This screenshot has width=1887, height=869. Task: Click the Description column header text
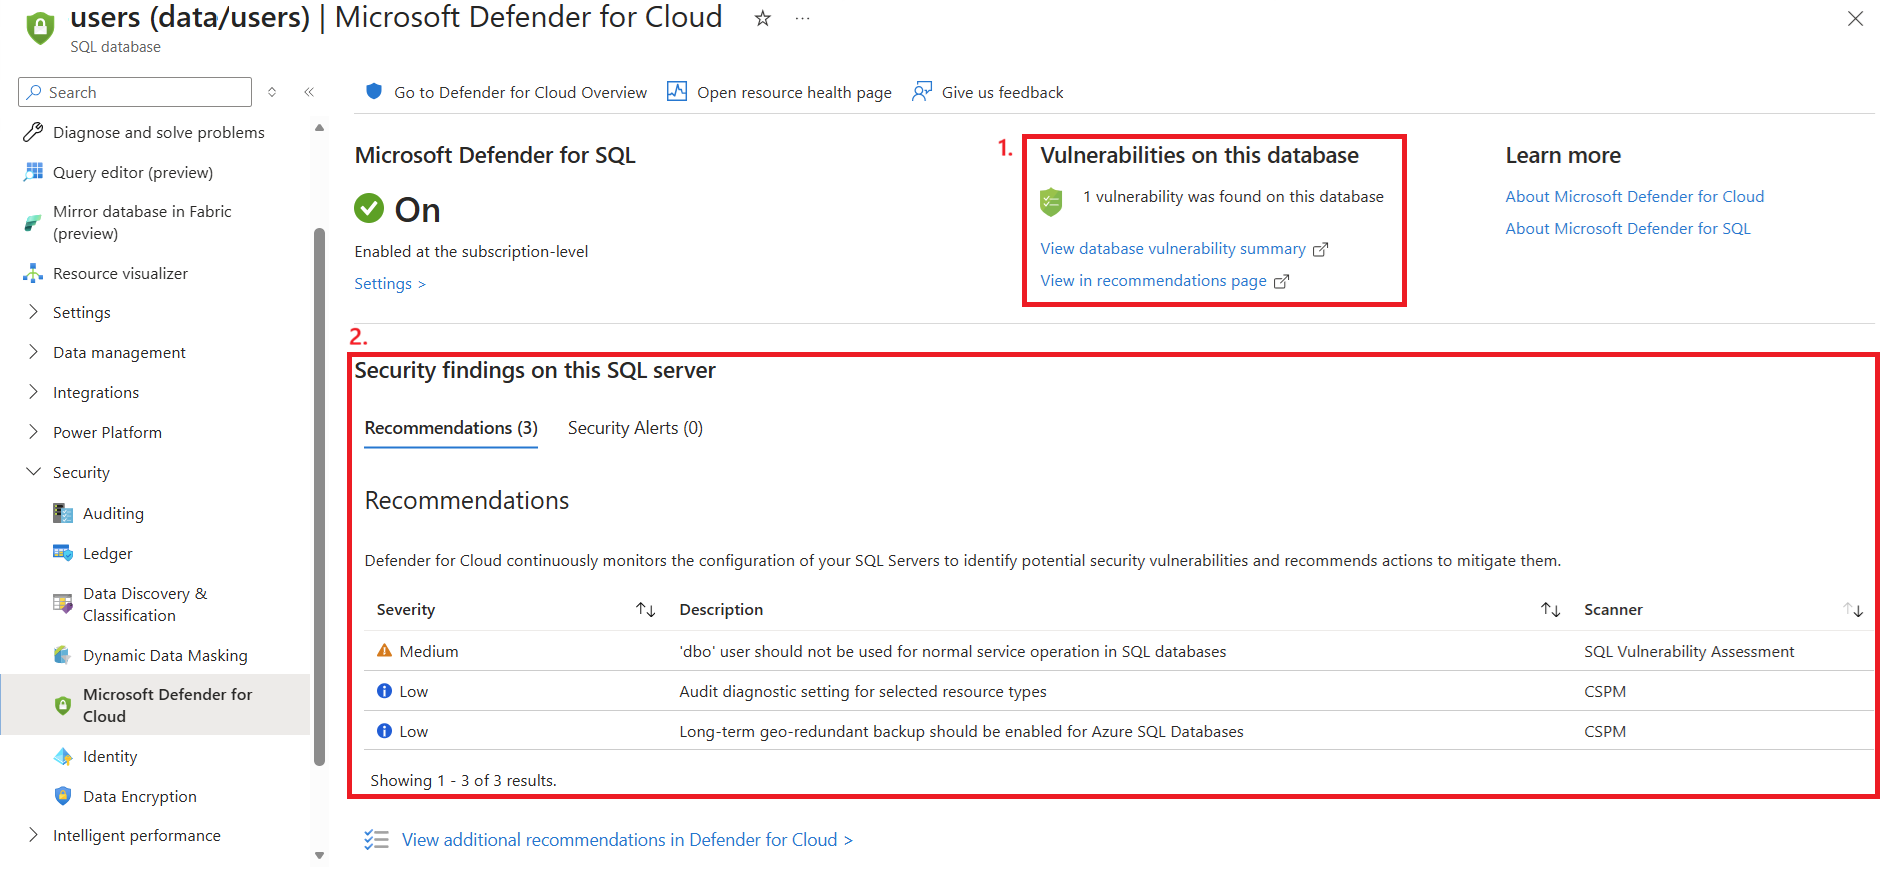pyautogui.click(x=721, y=610)
